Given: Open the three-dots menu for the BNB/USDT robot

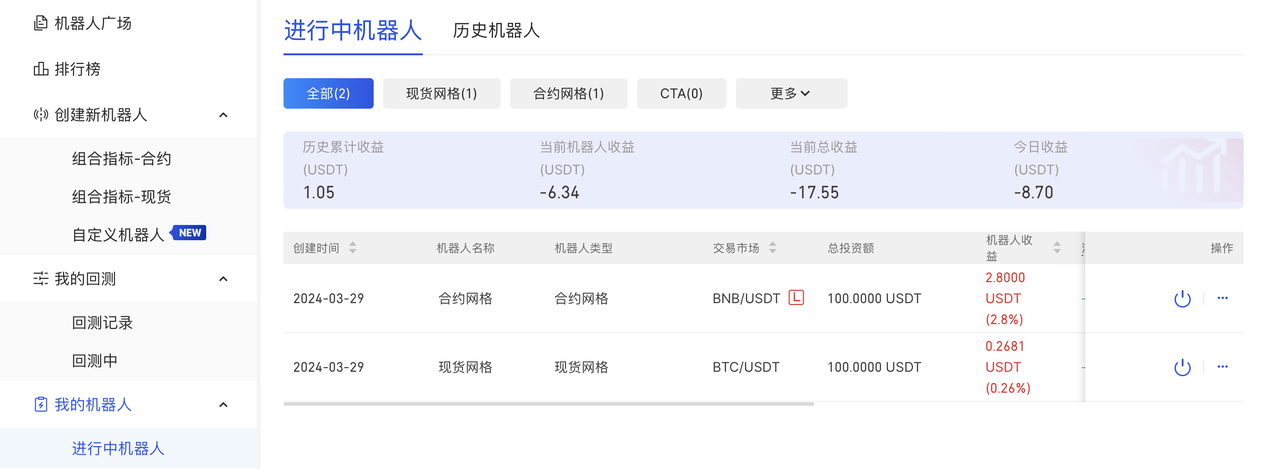Looking at the screenshot, I should point(1222,298).
